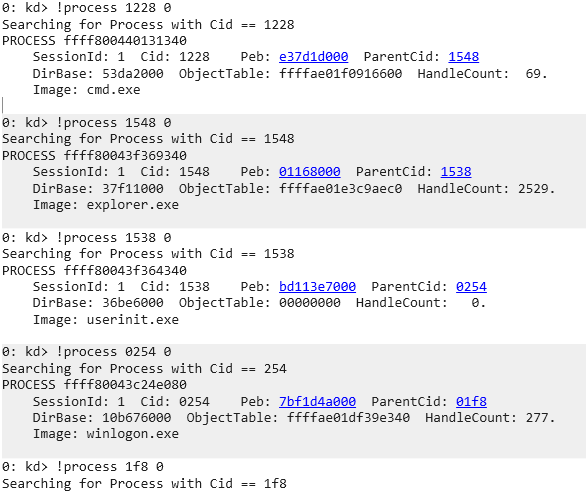Image resolution: width=586 pixels, height=504 pixels.
Task: Click the PROCESS address ffff800440131340
Action: 125,40
